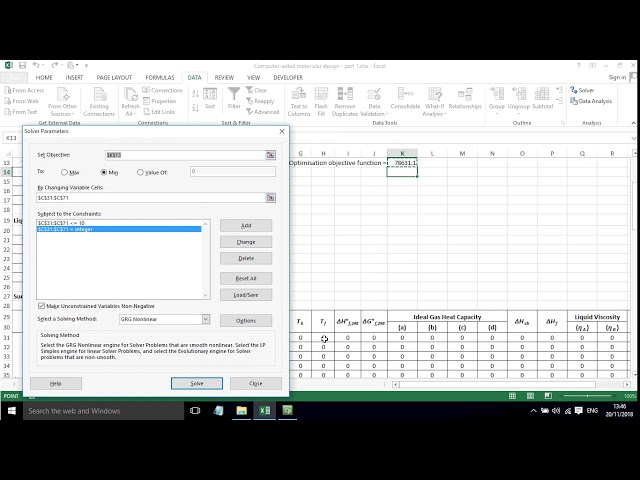Screen dimensions: 640x480
Task: Expand the Ungroup dropdown
Action: 519,110
